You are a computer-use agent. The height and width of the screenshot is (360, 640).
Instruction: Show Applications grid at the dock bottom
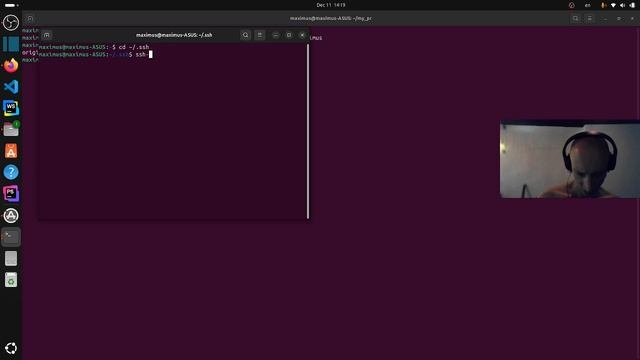coord(11,348)
